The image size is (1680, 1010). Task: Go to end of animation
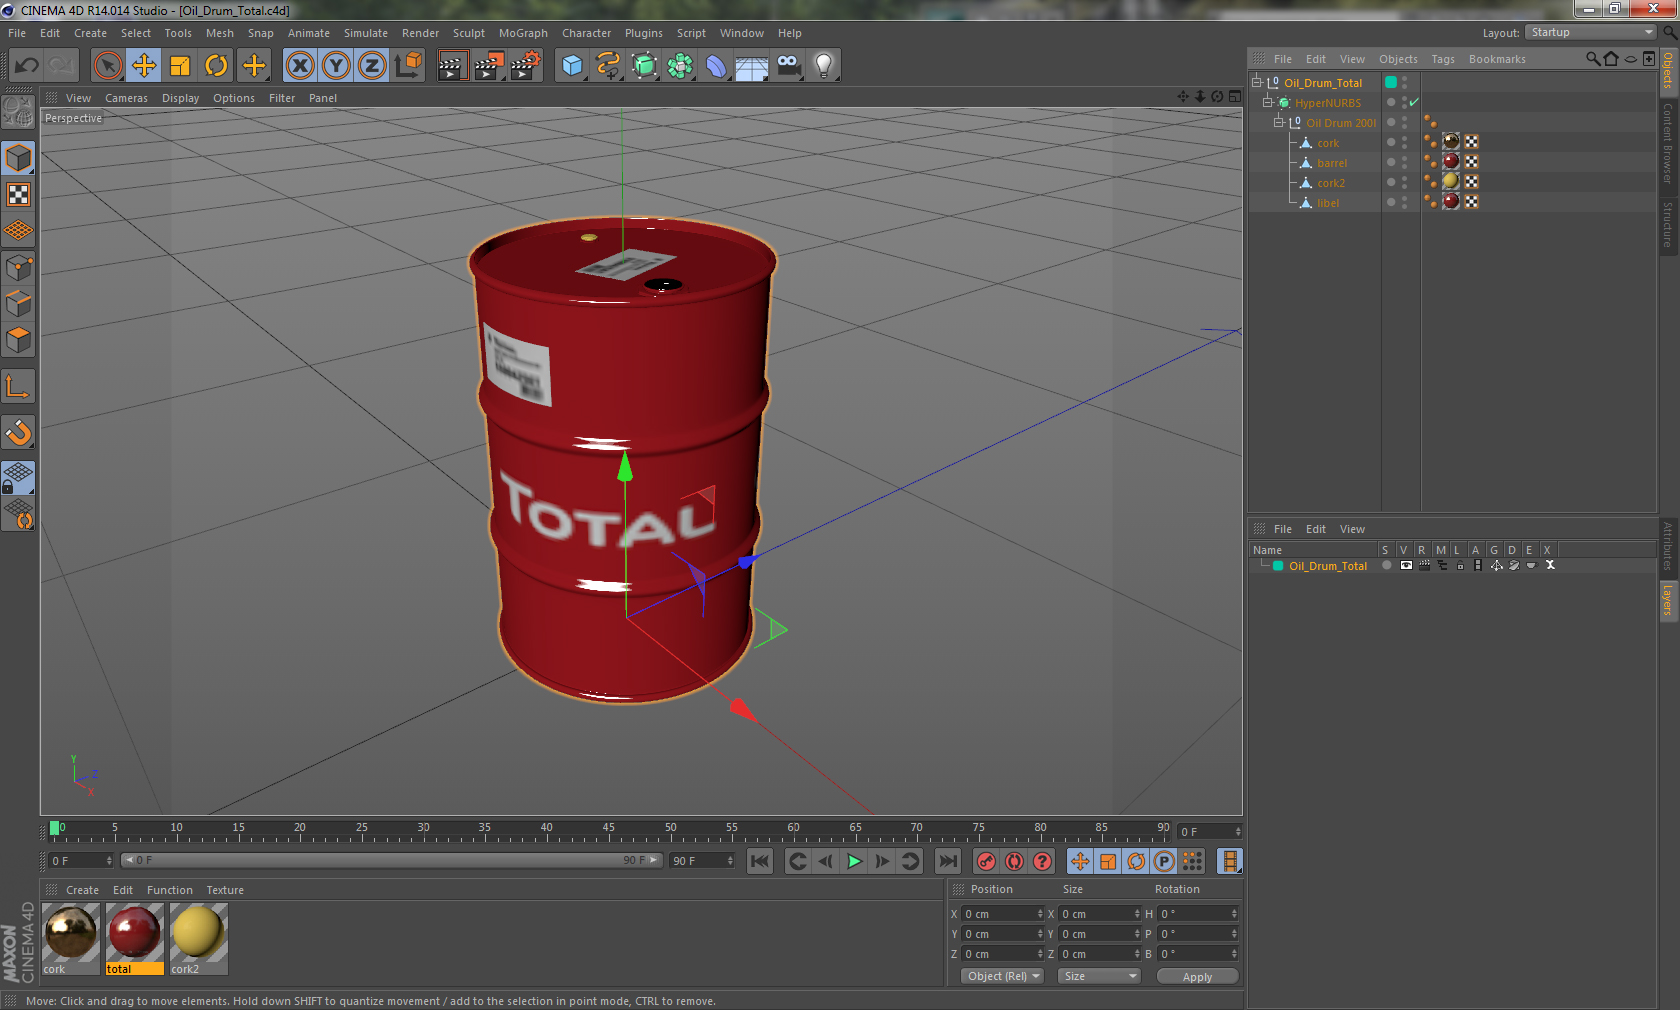click(x=947, y=861)
